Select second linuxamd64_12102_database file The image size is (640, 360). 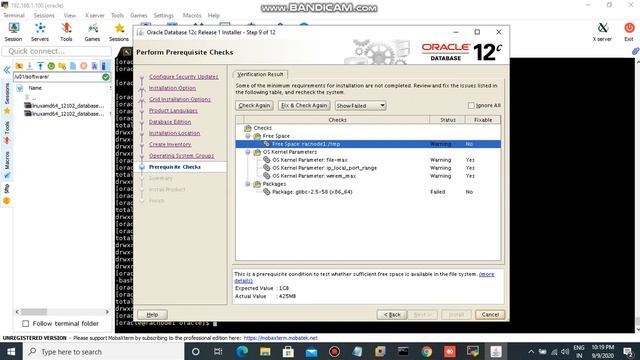(64, 114)
